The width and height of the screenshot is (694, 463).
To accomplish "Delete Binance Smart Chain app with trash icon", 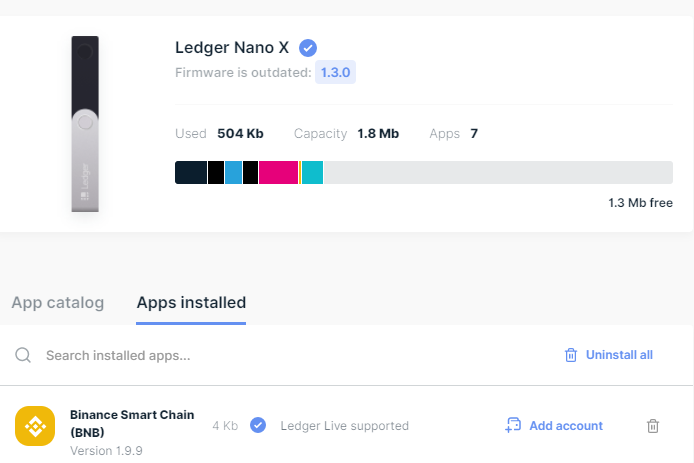I will pyautogui.click(x=653, y=426).
